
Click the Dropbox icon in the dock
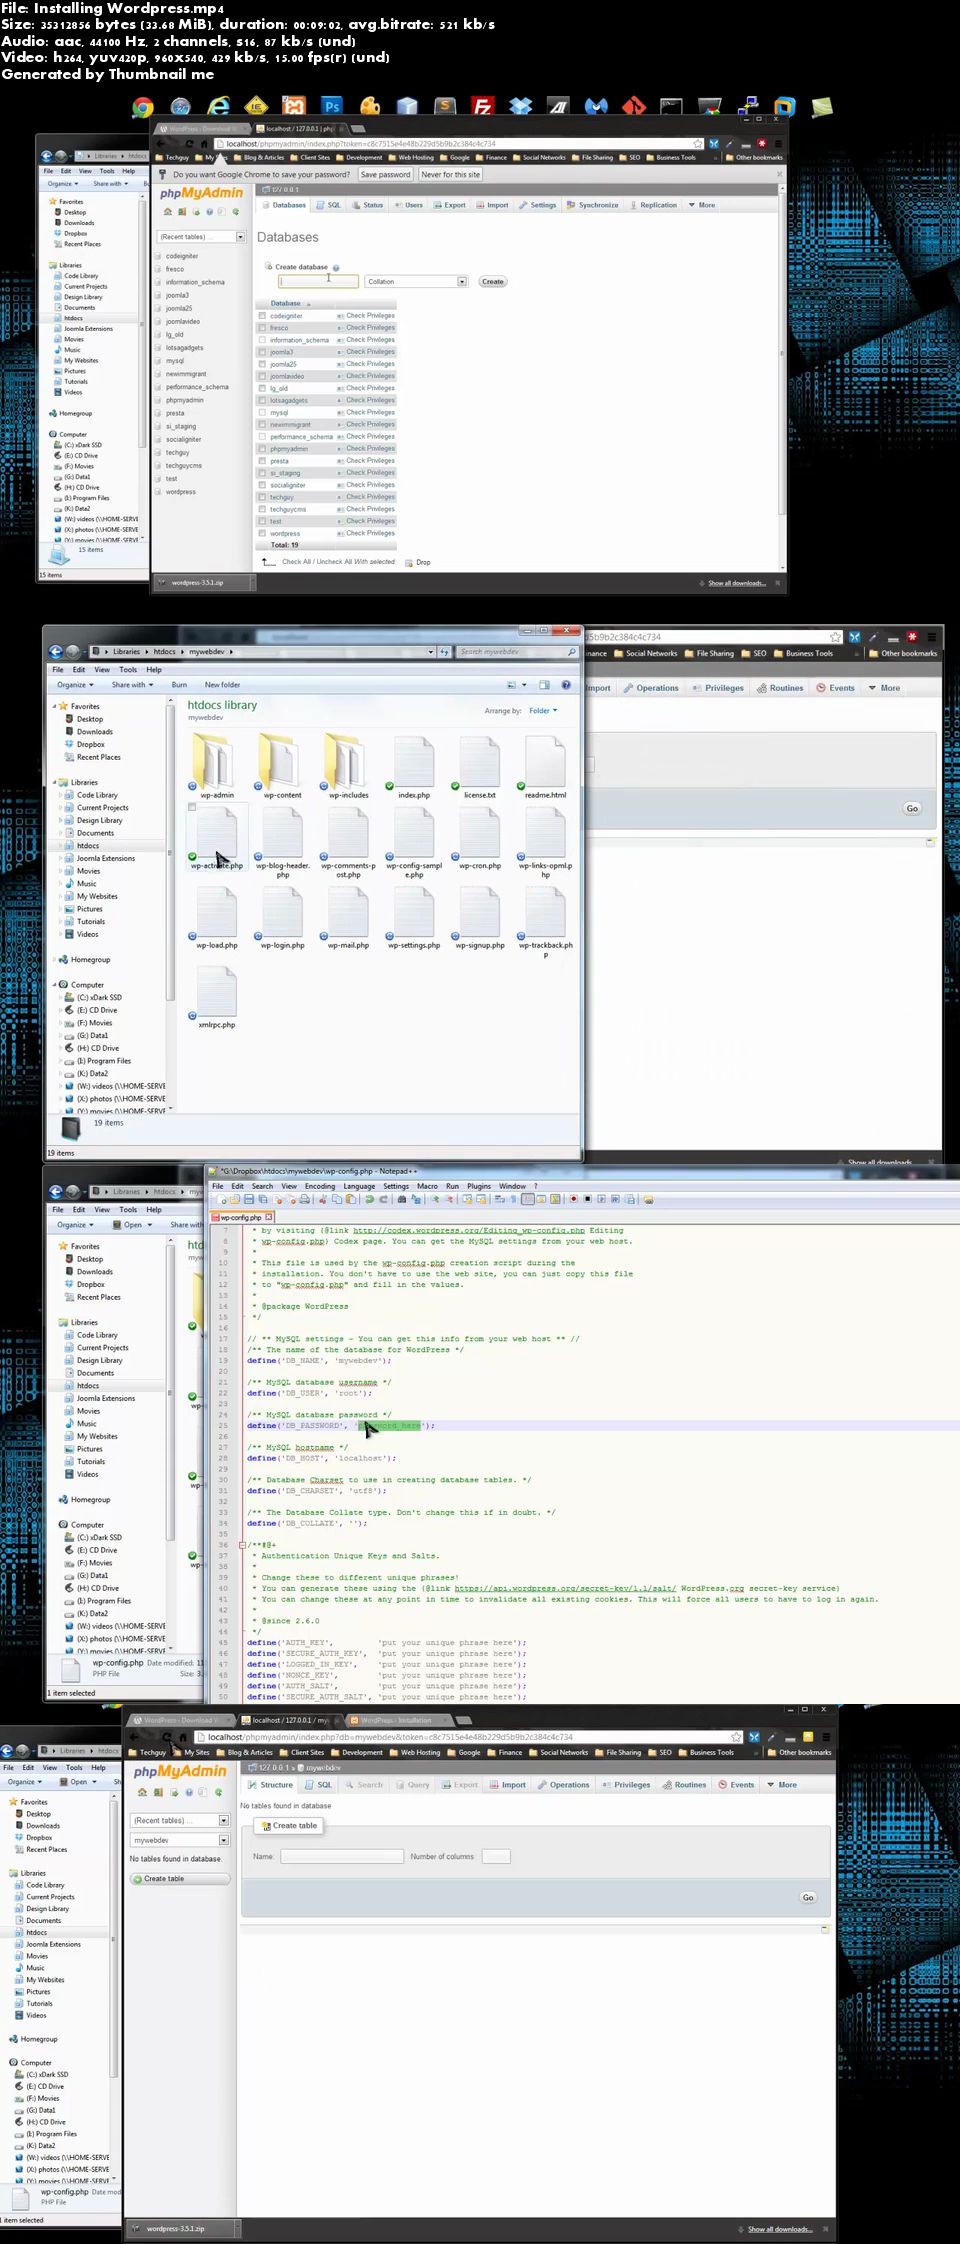[x=520, y=106]
